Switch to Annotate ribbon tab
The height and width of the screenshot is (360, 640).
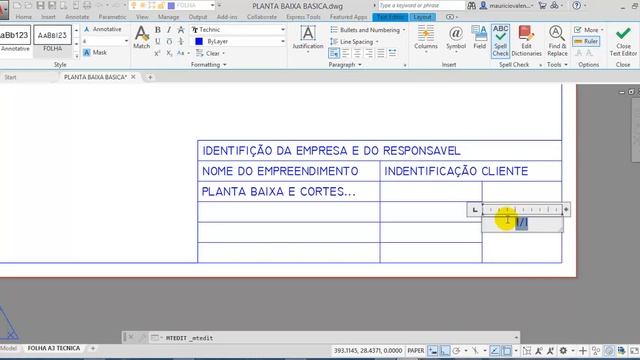click(77, 17)
